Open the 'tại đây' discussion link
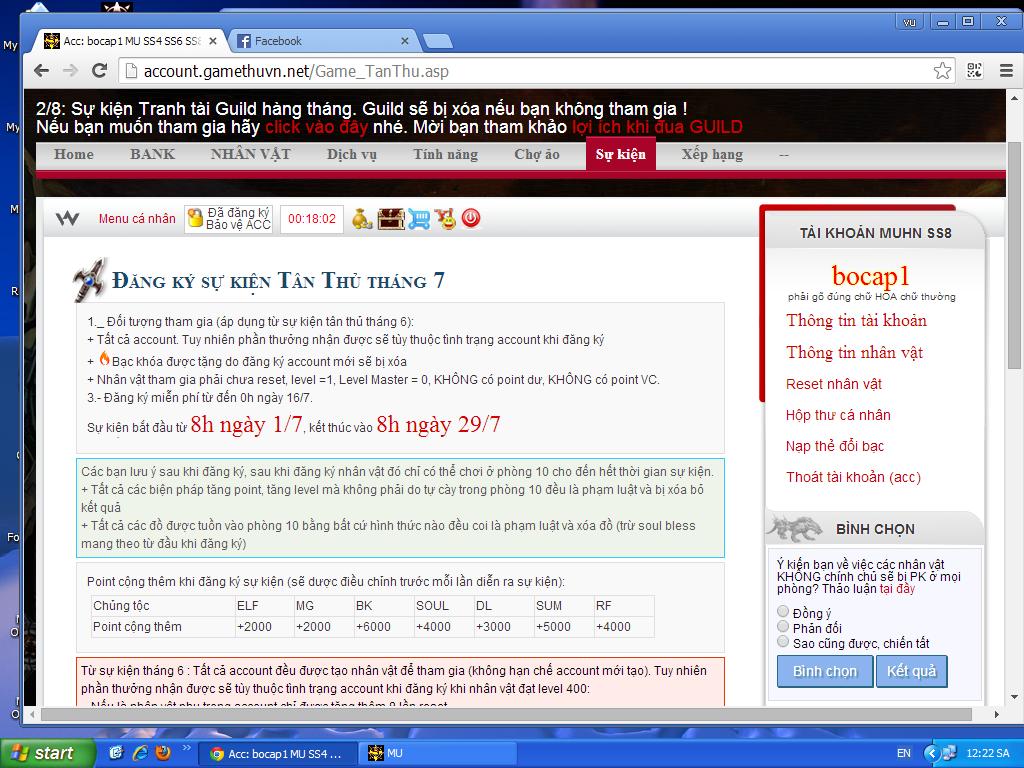This screenshot has width=1024, height=768. tap(897, 589)
